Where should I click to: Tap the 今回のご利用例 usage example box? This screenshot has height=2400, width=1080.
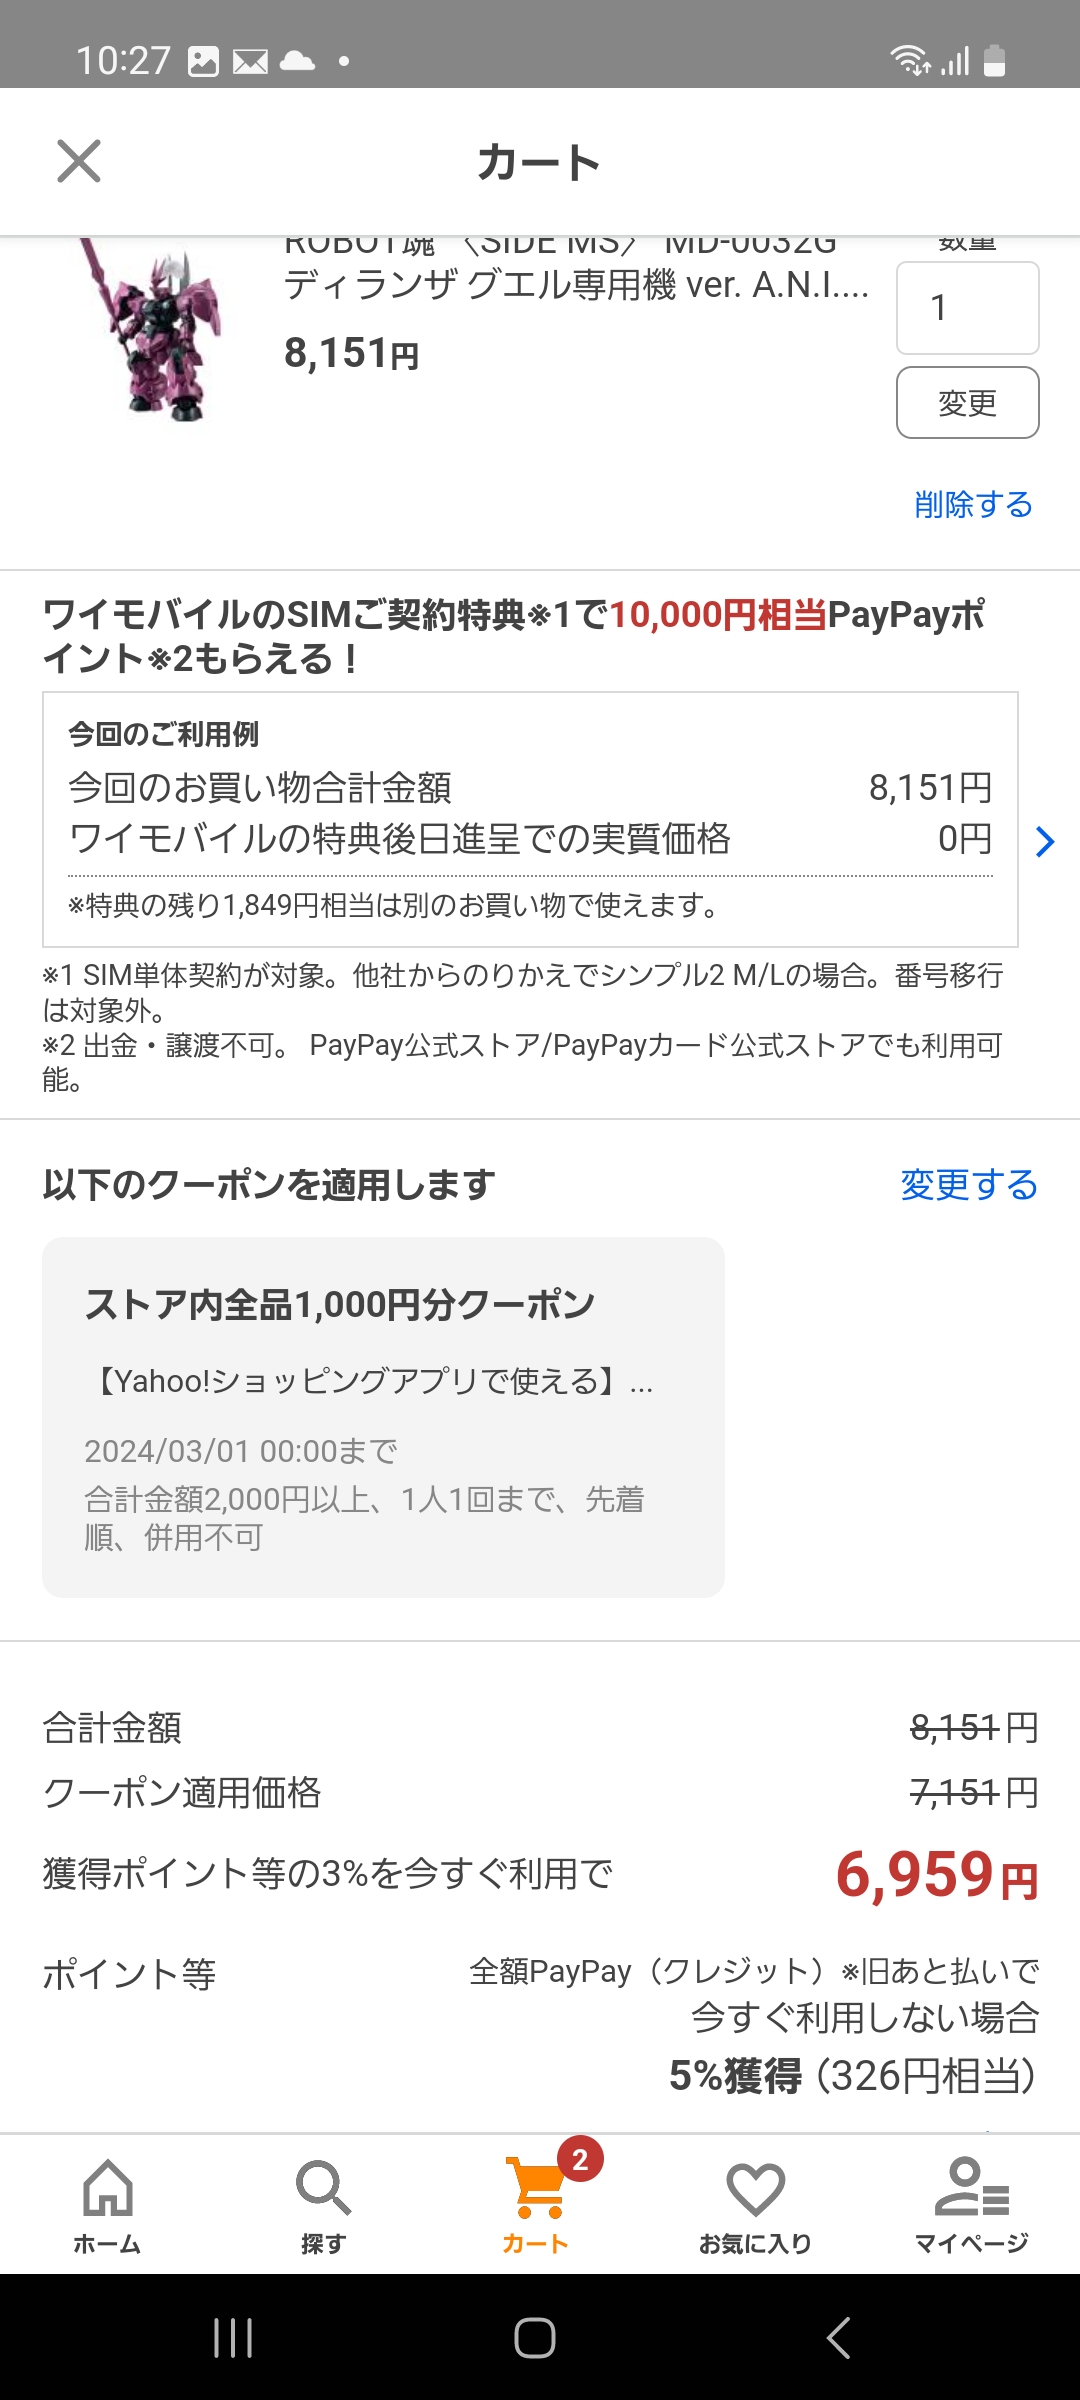pyautogui.click(x=530, y=819)
